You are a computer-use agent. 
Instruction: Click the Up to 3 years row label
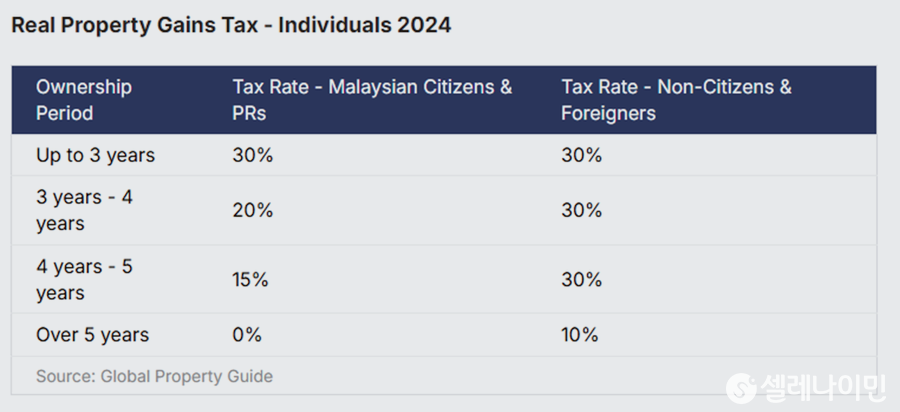[95, 156]
